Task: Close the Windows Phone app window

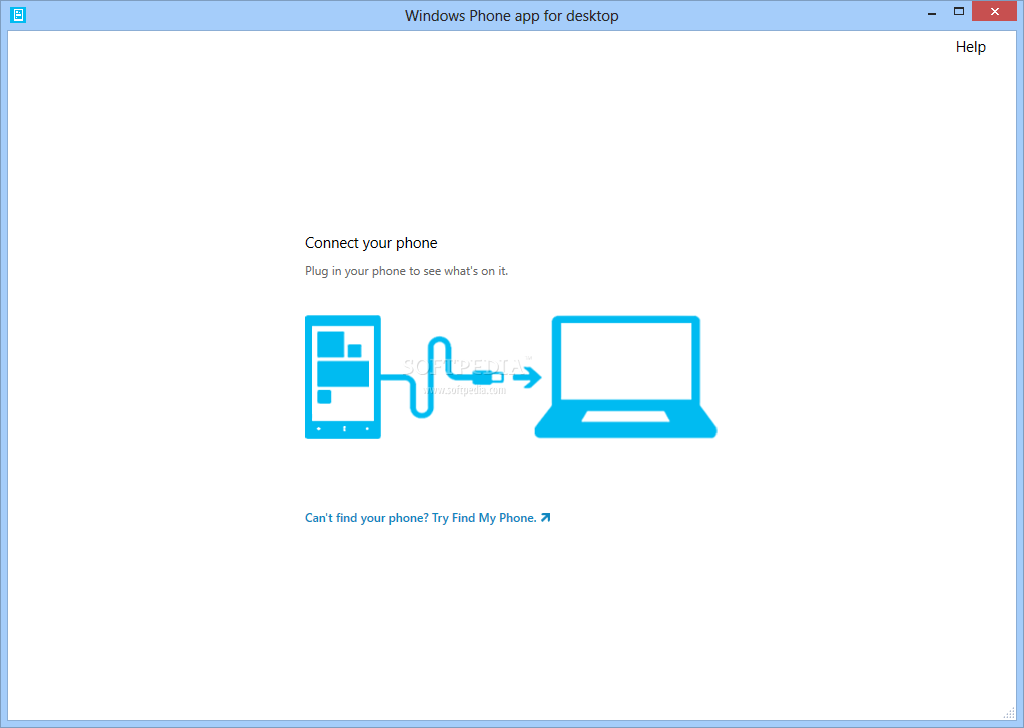Action: pyautogui.click(x=995, y=11)
